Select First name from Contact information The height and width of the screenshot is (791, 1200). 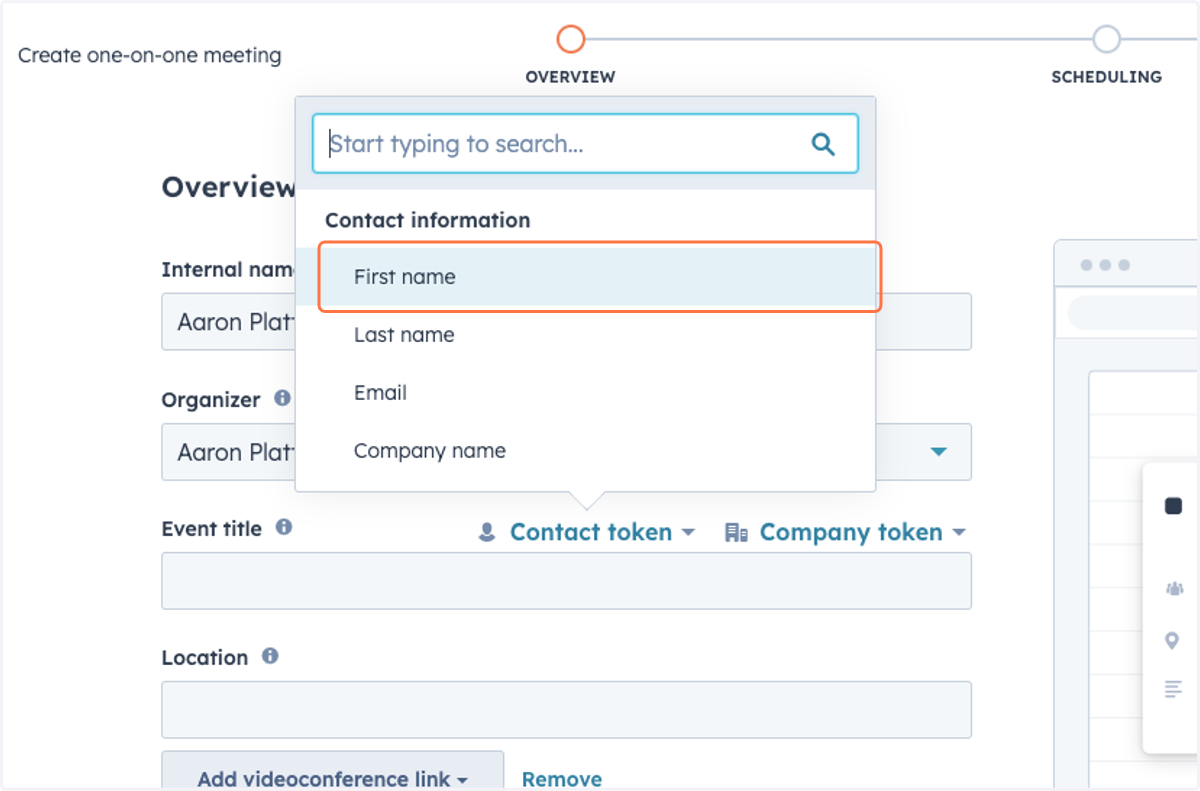[x=600, y=277]
